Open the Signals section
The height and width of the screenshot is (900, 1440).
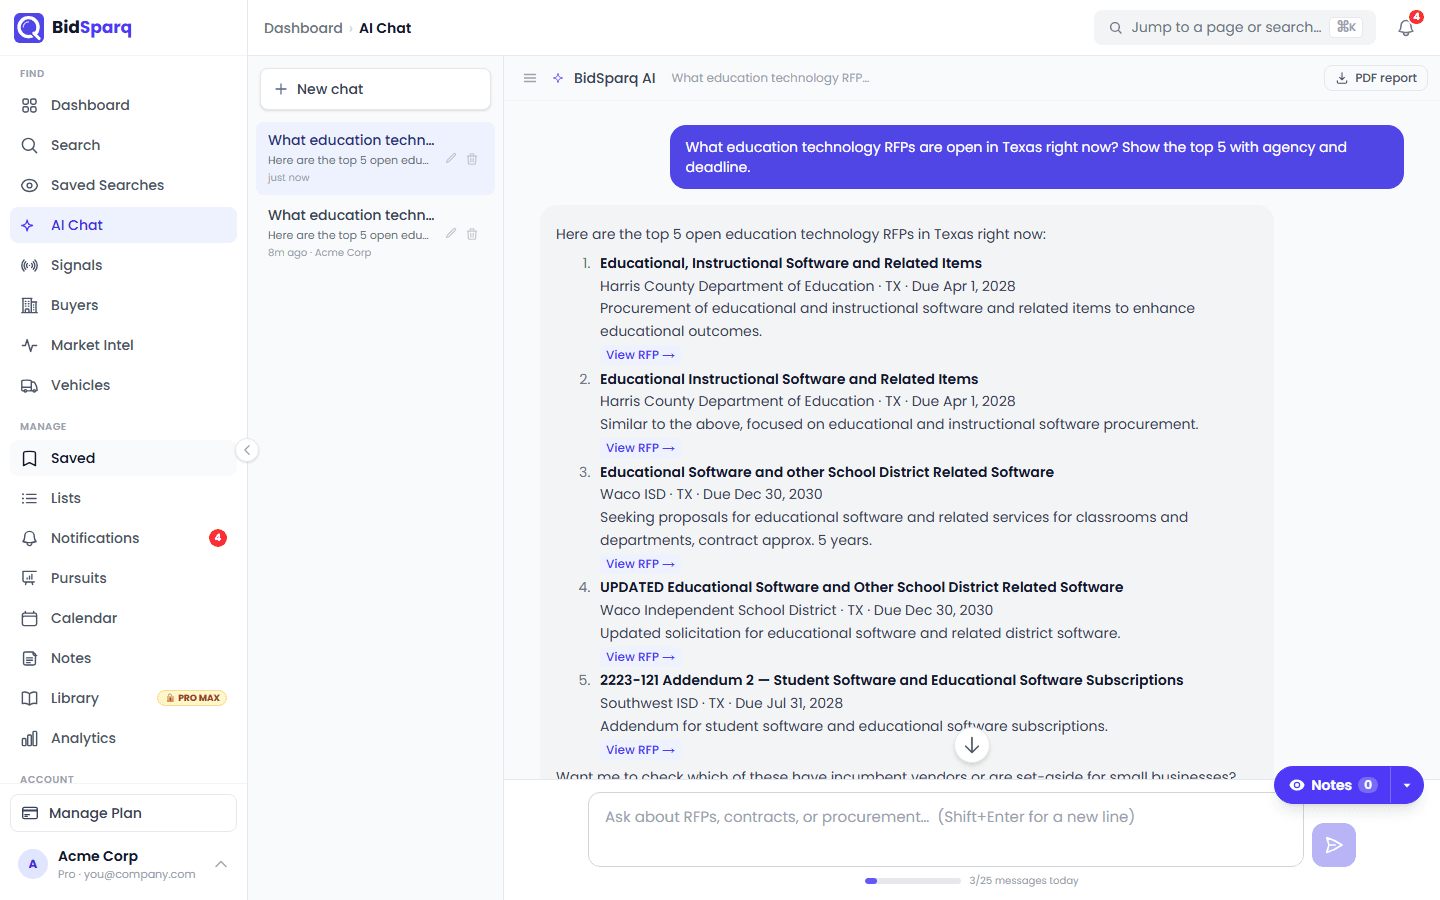[x=123, y=265]
